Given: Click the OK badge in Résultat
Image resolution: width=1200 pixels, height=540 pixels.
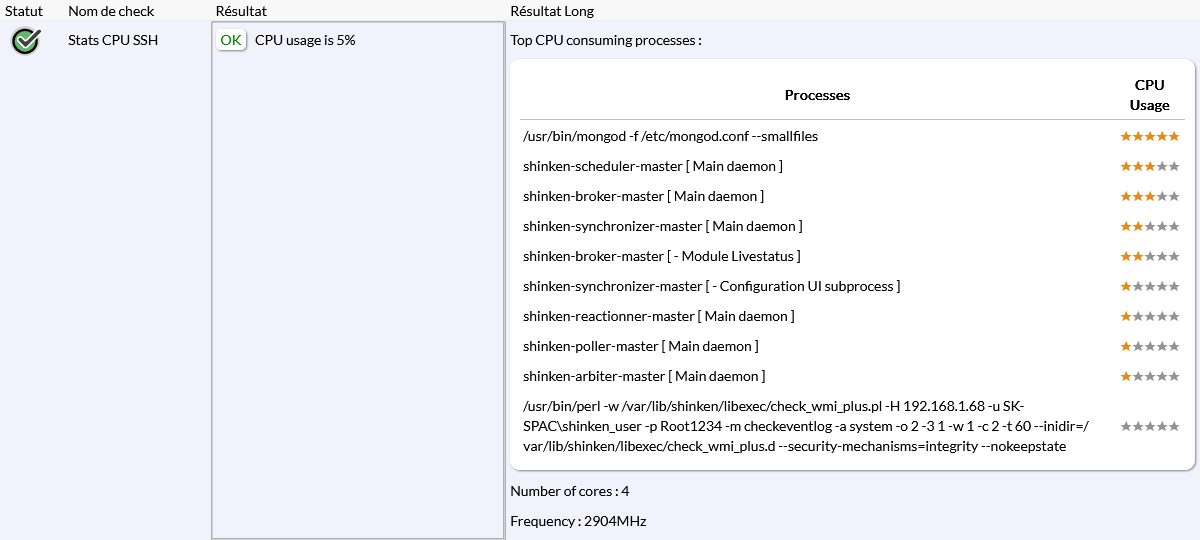Looking at the screenshot, I should tap(231, 40).
